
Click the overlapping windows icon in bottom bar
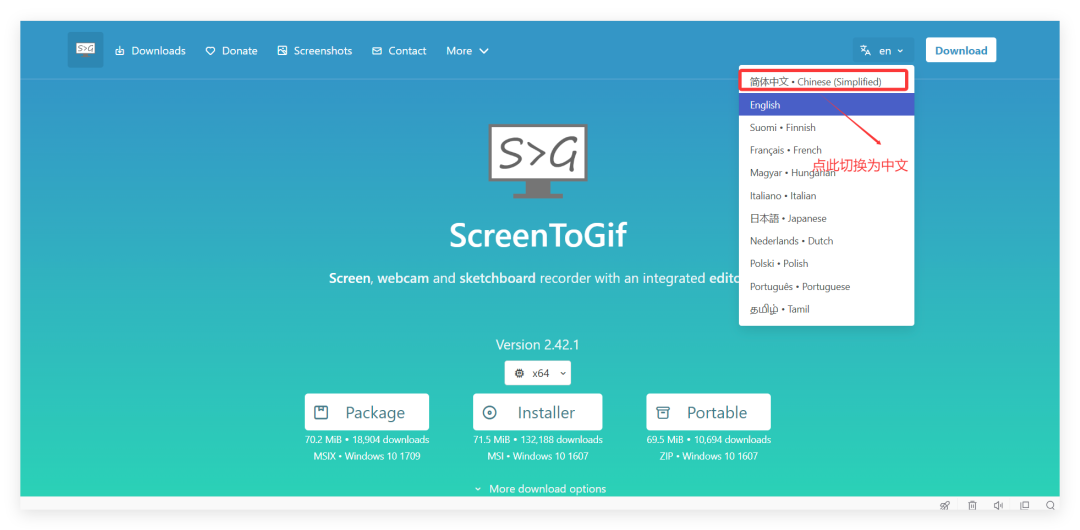point(1024,505)
